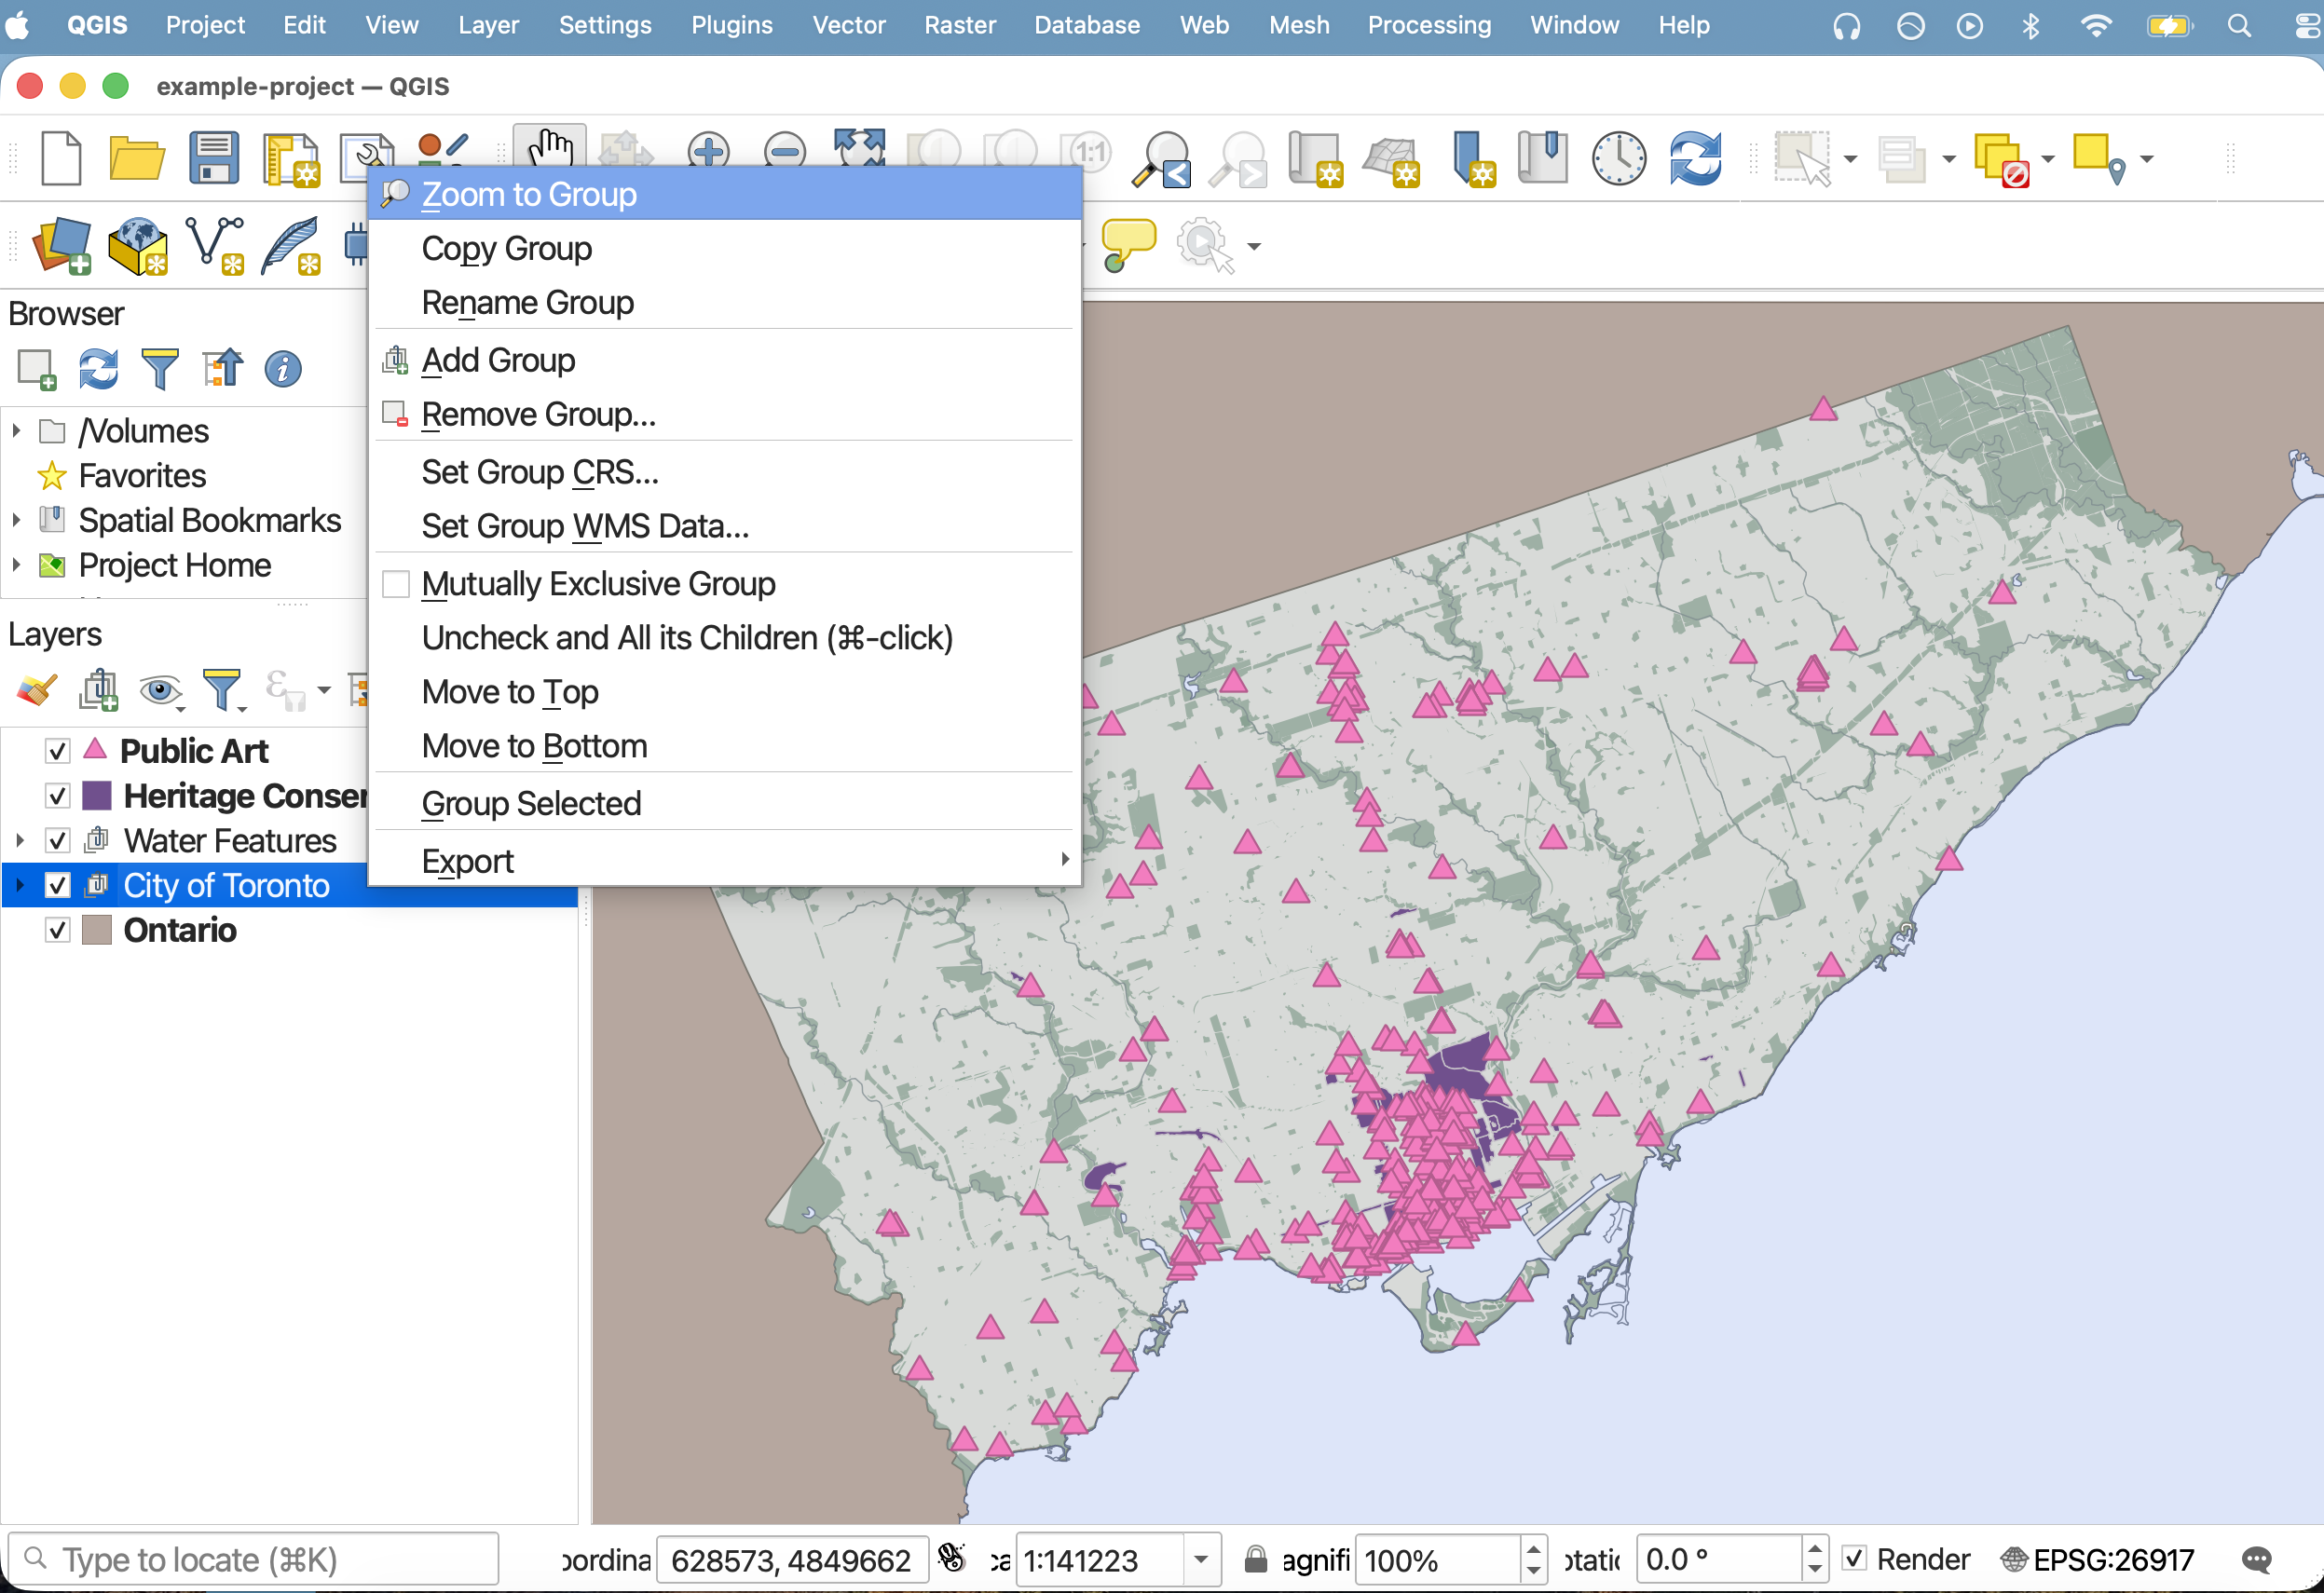Toggle the Public Art layer checkbox
This screenshot has width=2324, height=1593.
point(58,751)
